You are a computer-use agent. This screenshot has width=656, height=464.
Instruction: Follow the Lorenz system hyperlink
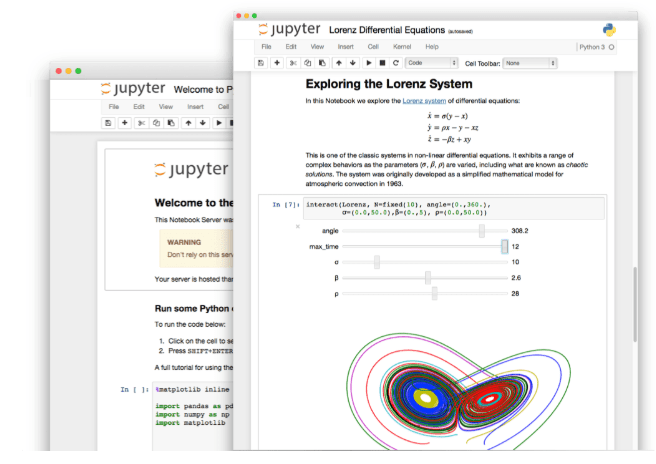coord(424,101)
